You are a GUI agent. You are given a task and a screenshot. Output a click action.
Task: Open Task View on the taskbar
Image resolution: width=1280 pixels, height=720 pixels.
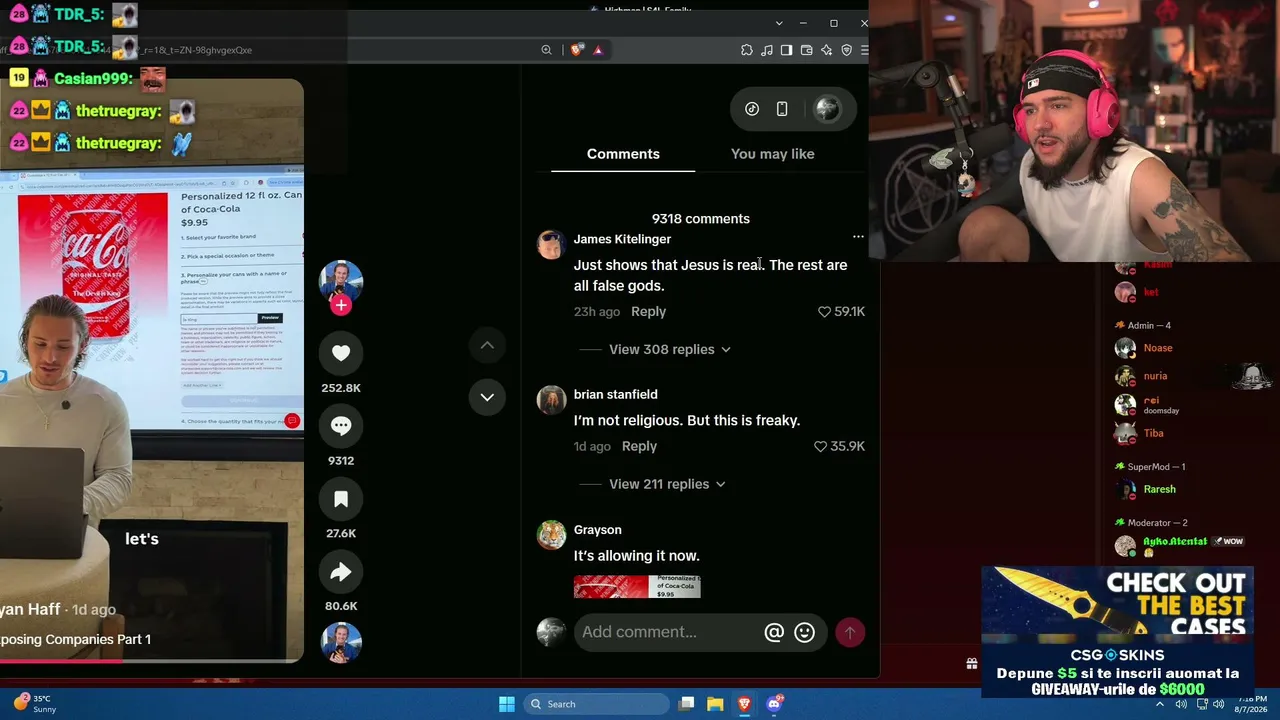[x=686, y=704]
